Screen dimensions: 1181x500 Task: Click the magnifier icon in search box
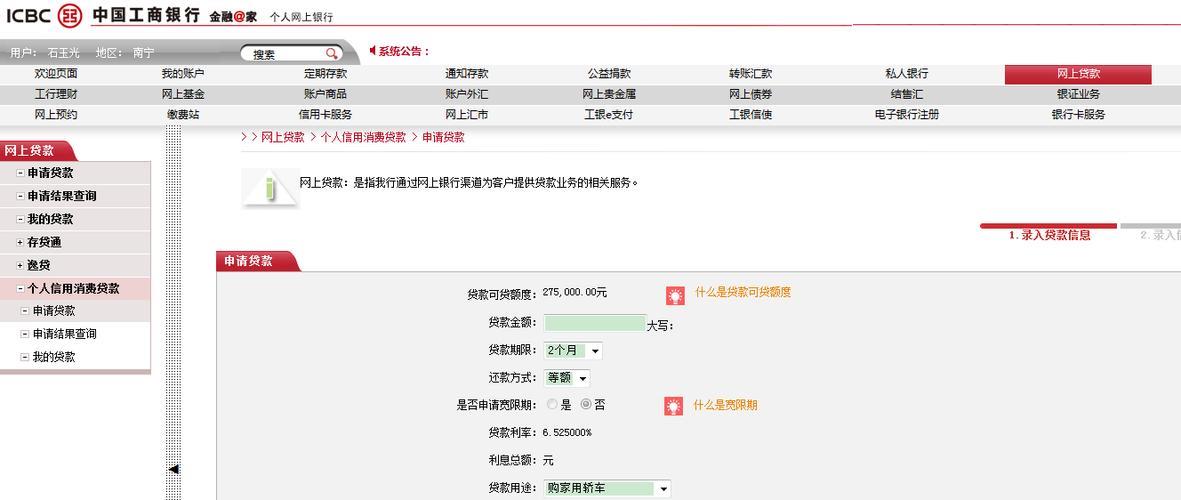click(332, 54)
